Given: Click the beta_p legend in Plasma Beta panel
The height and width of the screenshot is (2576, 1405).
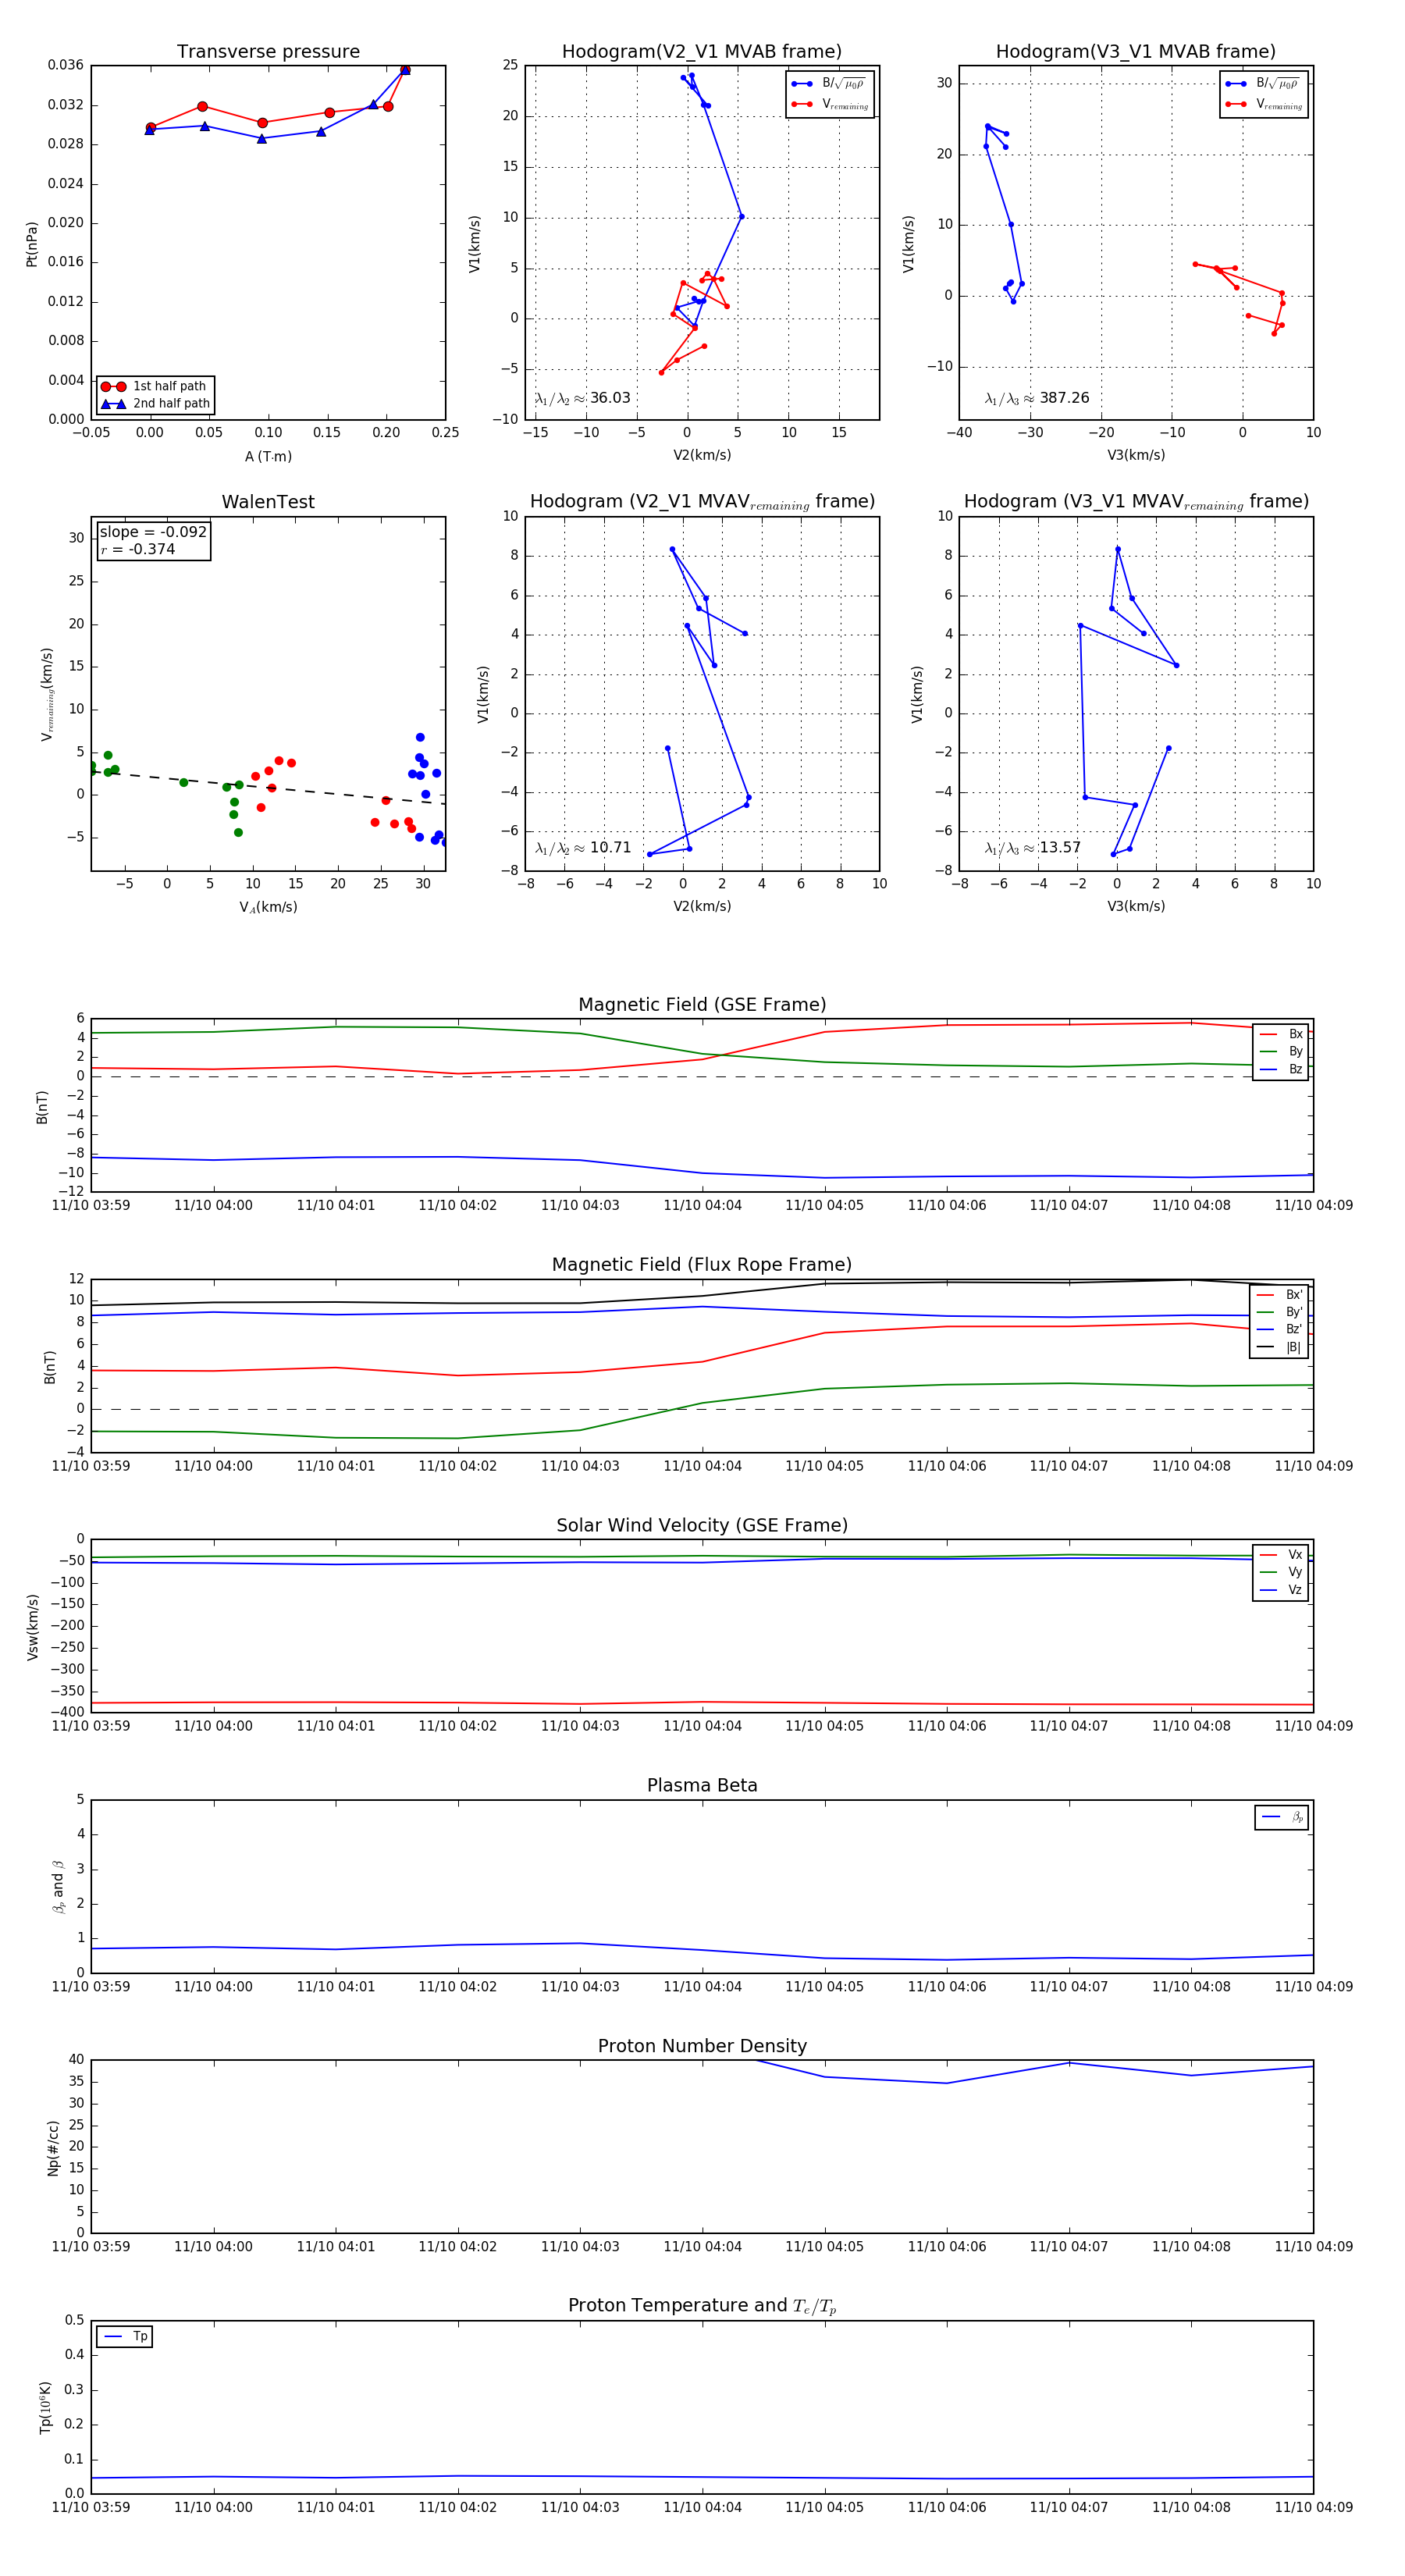Looking at the screenshot, I should [1282, 1817].
